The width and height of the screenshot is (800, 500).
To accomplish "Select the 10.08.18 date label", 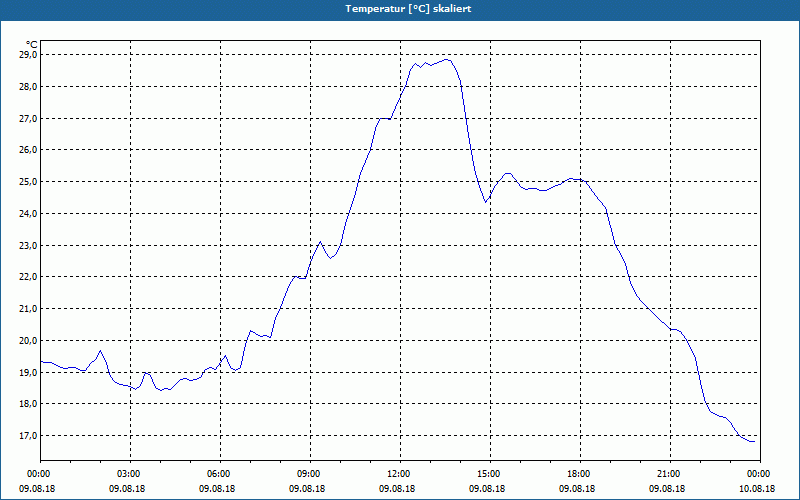I will pyautogui.click(x=757, y=488).
